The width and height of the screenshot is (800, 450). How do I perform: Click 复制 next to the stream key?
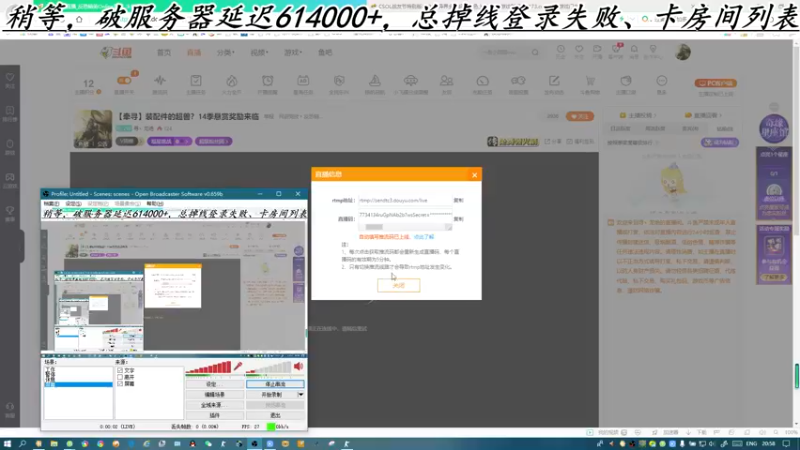pos(458,219)
